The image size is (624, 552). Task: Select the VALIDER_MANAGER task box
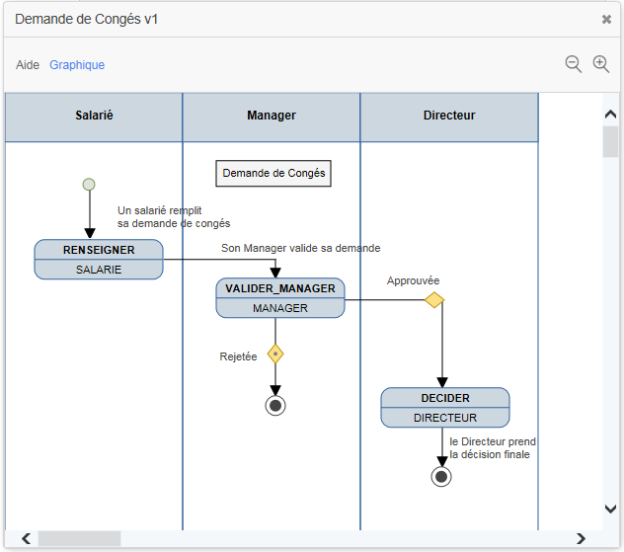tap(280, 298)
